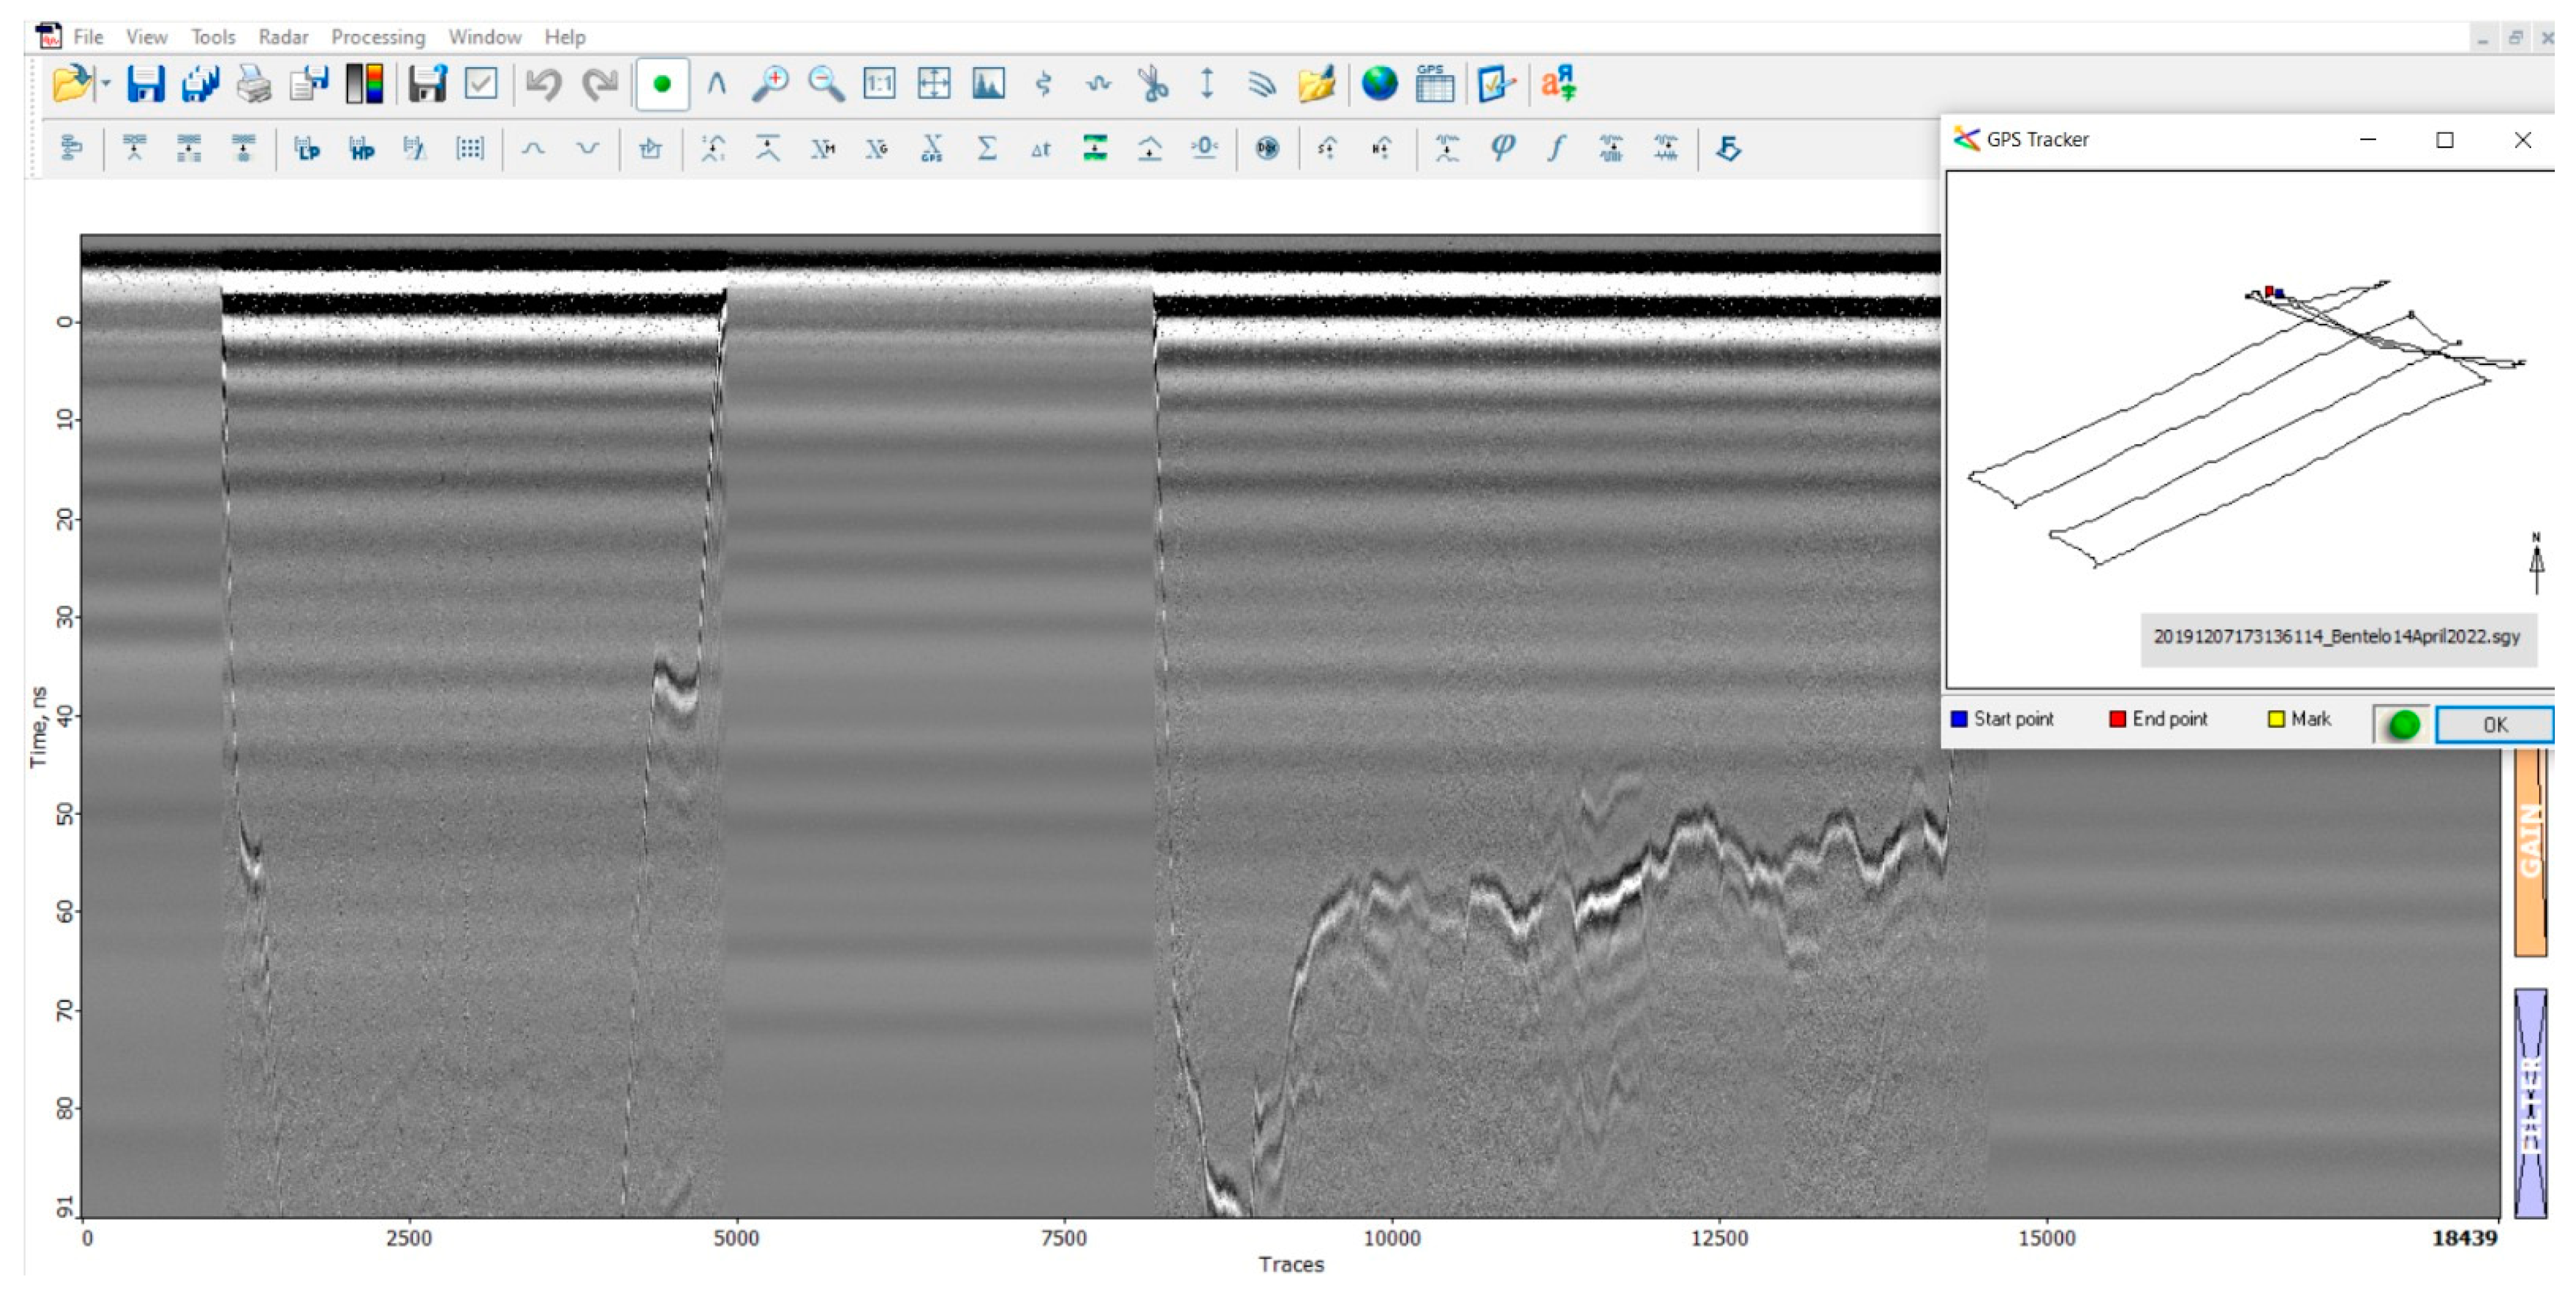Click the globe map icon
The height and width of the screenshot is (1290, 2576).
1379,84
